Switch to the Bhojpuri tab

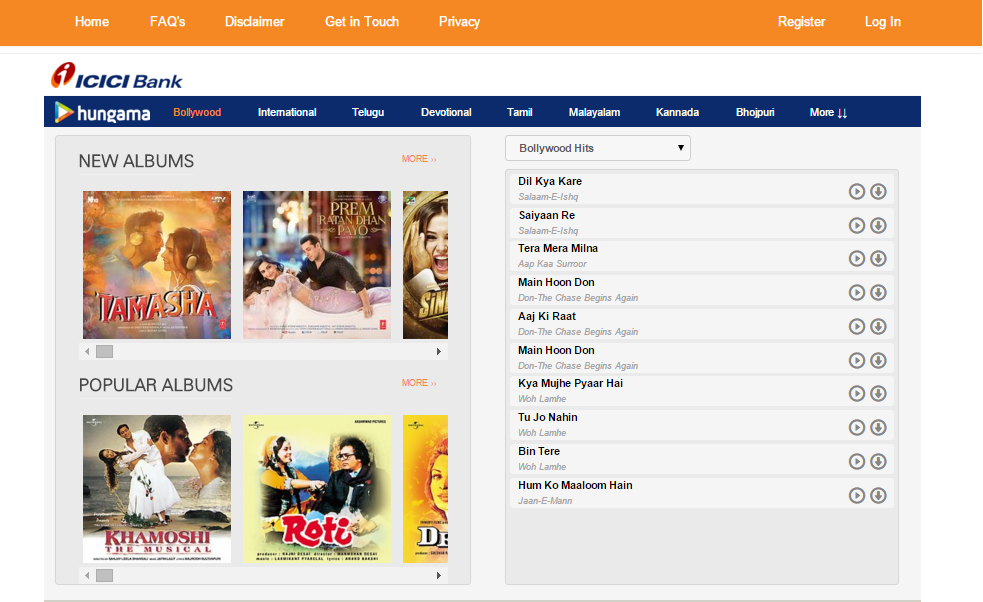[755, 112]
